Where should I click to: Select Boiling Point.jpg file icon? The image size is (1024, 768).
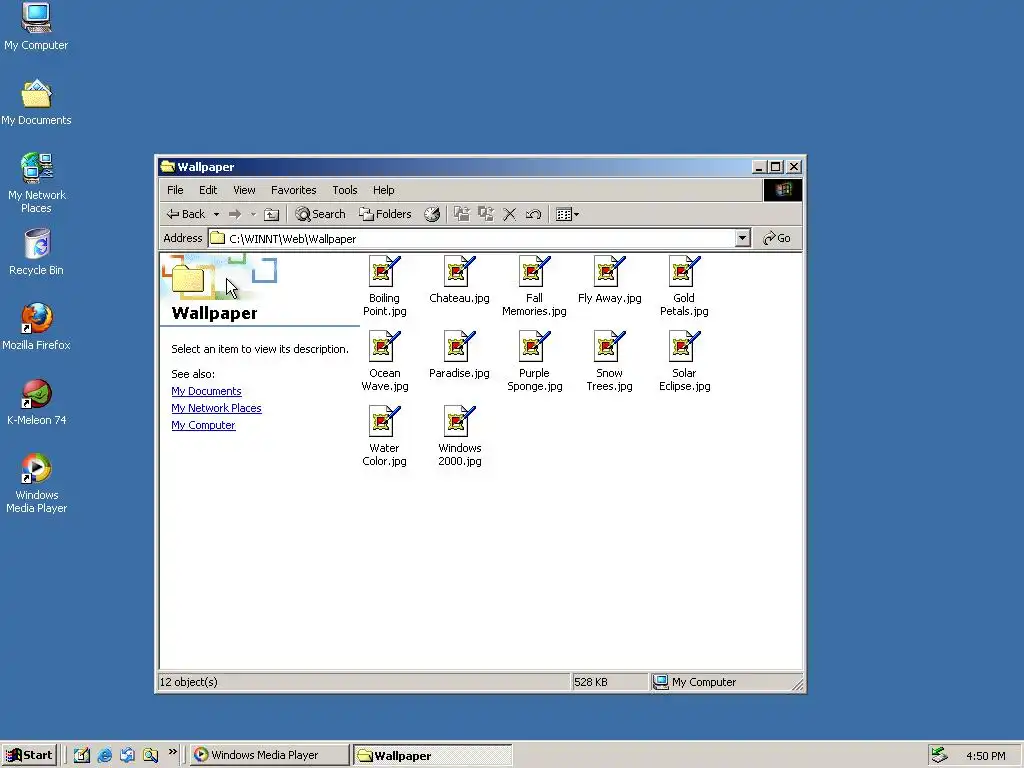(x=385, y=272)
